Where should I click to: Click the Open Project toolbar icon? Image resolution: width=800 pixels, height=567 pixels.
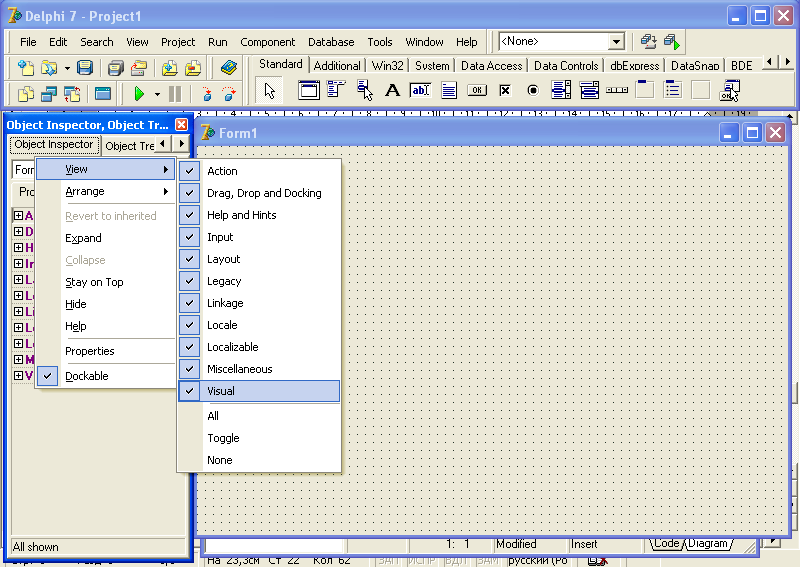tap(139, 68)
